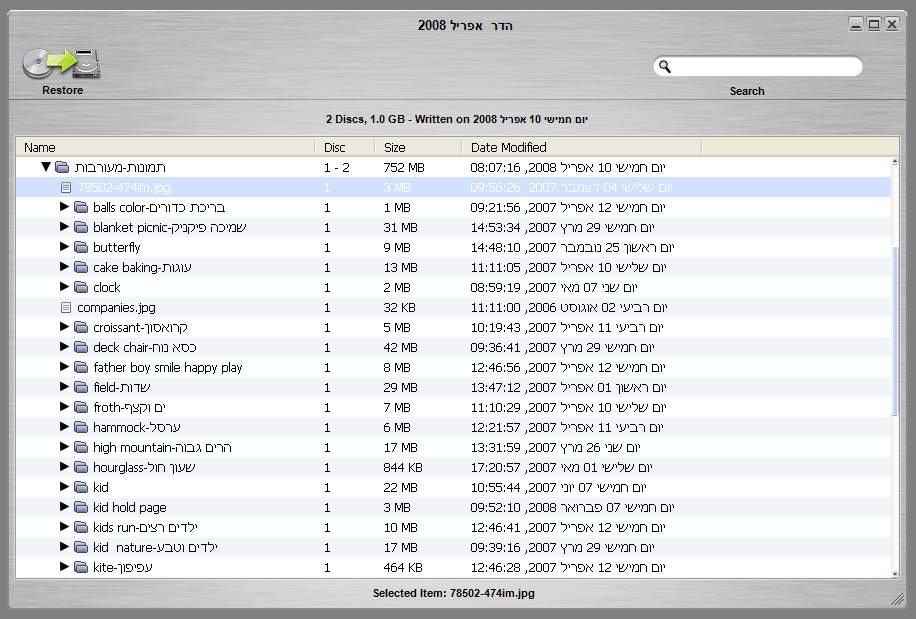Expand the field folder
The width and height of the screenshot is (916, 619).
pos(64,387)
